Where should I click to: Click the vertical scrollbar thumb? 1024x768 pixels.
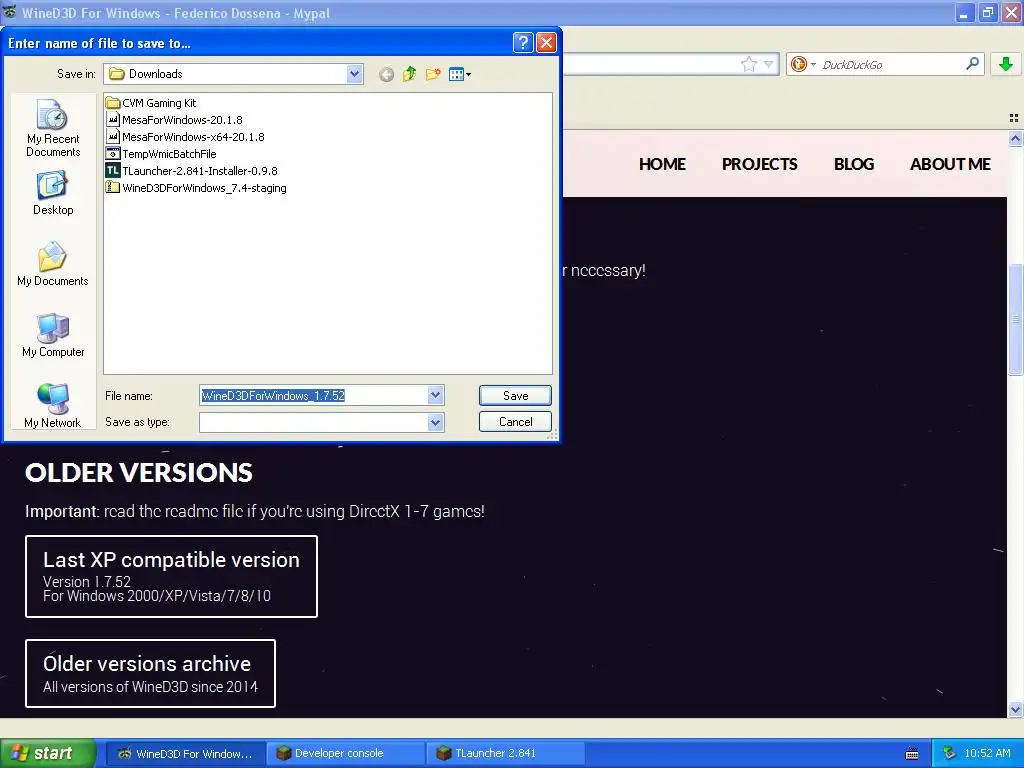[1015, 319]
